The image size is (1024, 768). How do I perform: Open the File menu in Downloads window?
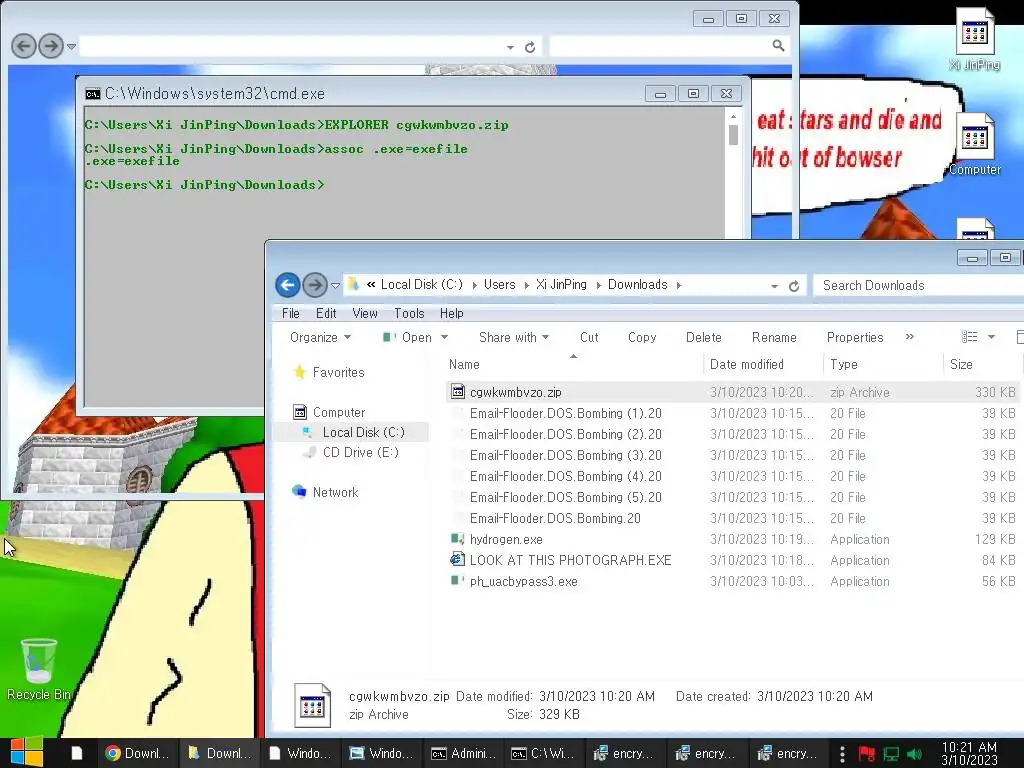click(x=291, y=313)
